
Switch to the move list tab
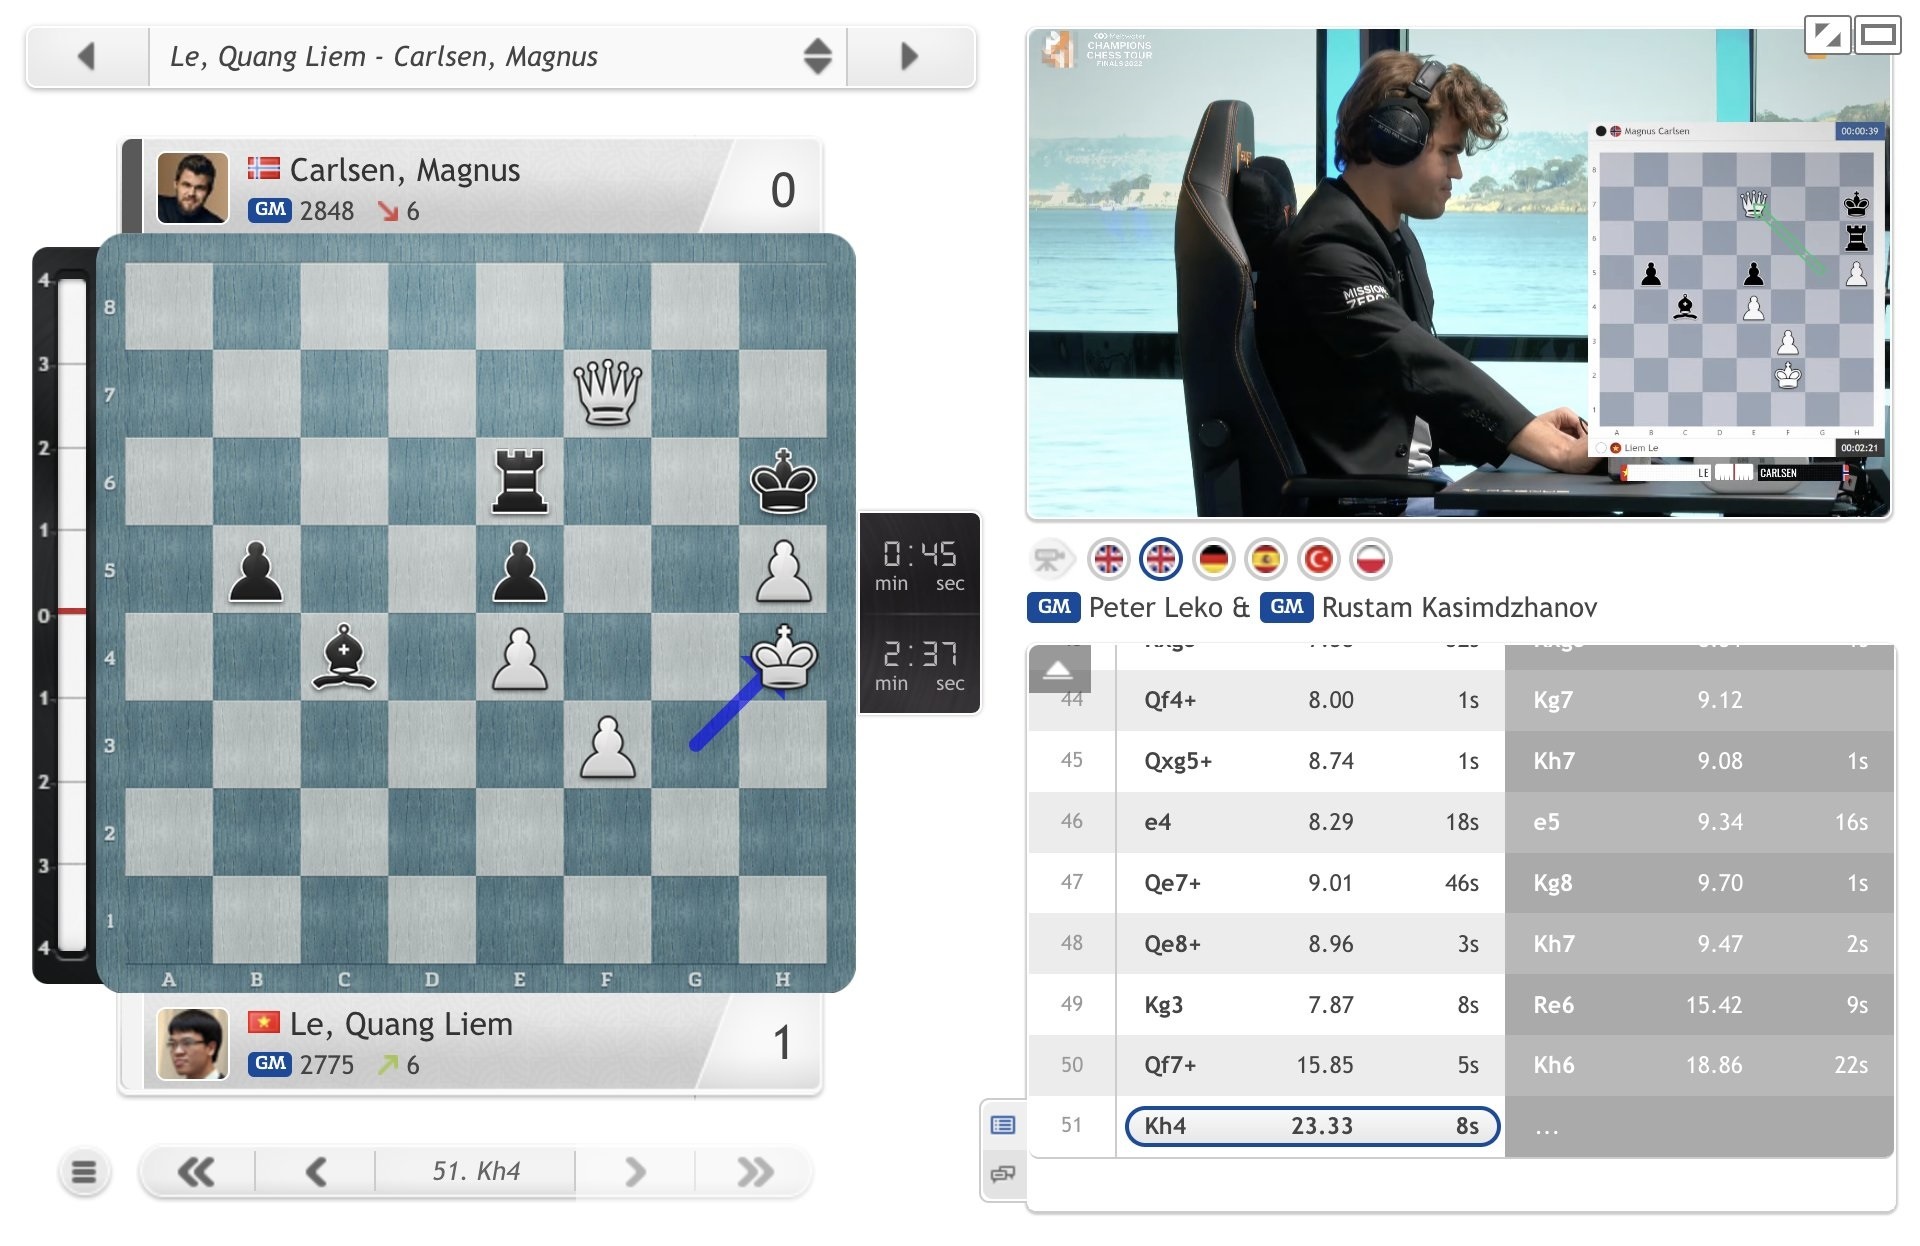coord(1003,1124)
